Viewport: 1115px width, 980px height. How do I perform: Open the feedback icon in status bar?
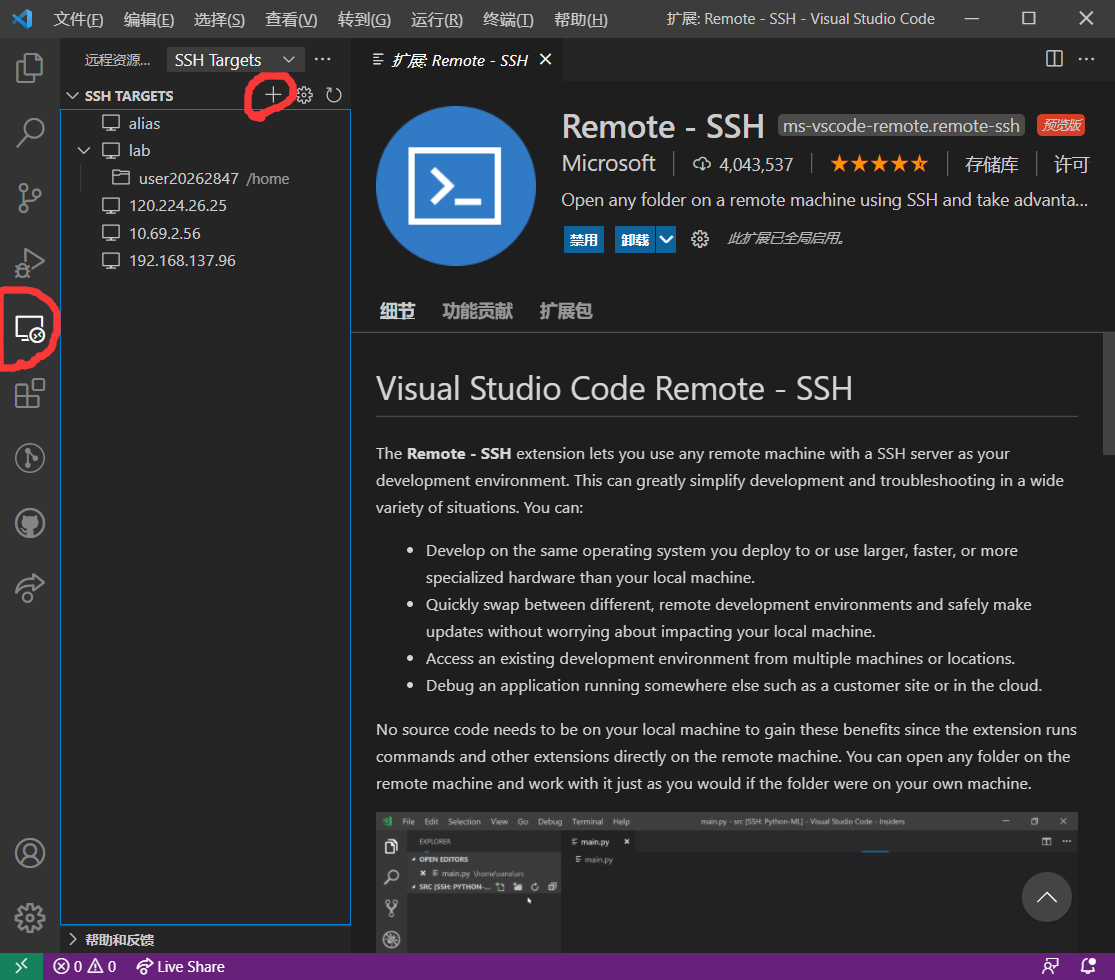pyautogui.click(x=1050, y=966)
